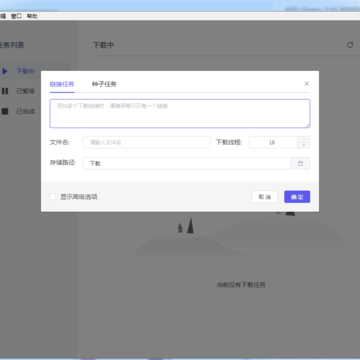Open the 窗口 menu
The height and width of the screenshot is (360, 360).
(x=16, y=16)
